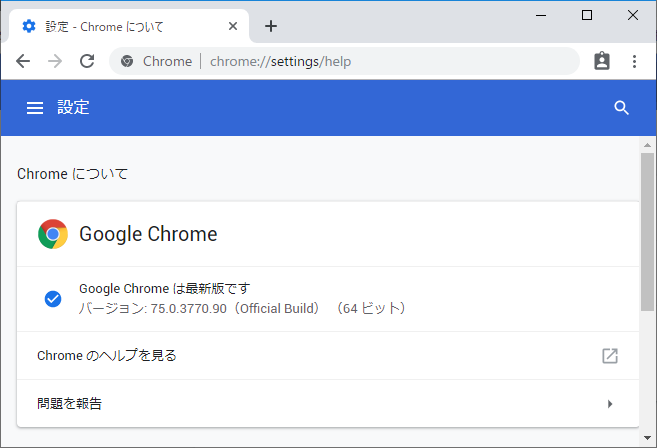
Task: Click the settings gear icon on the tab
Action: tap(29, 26)
